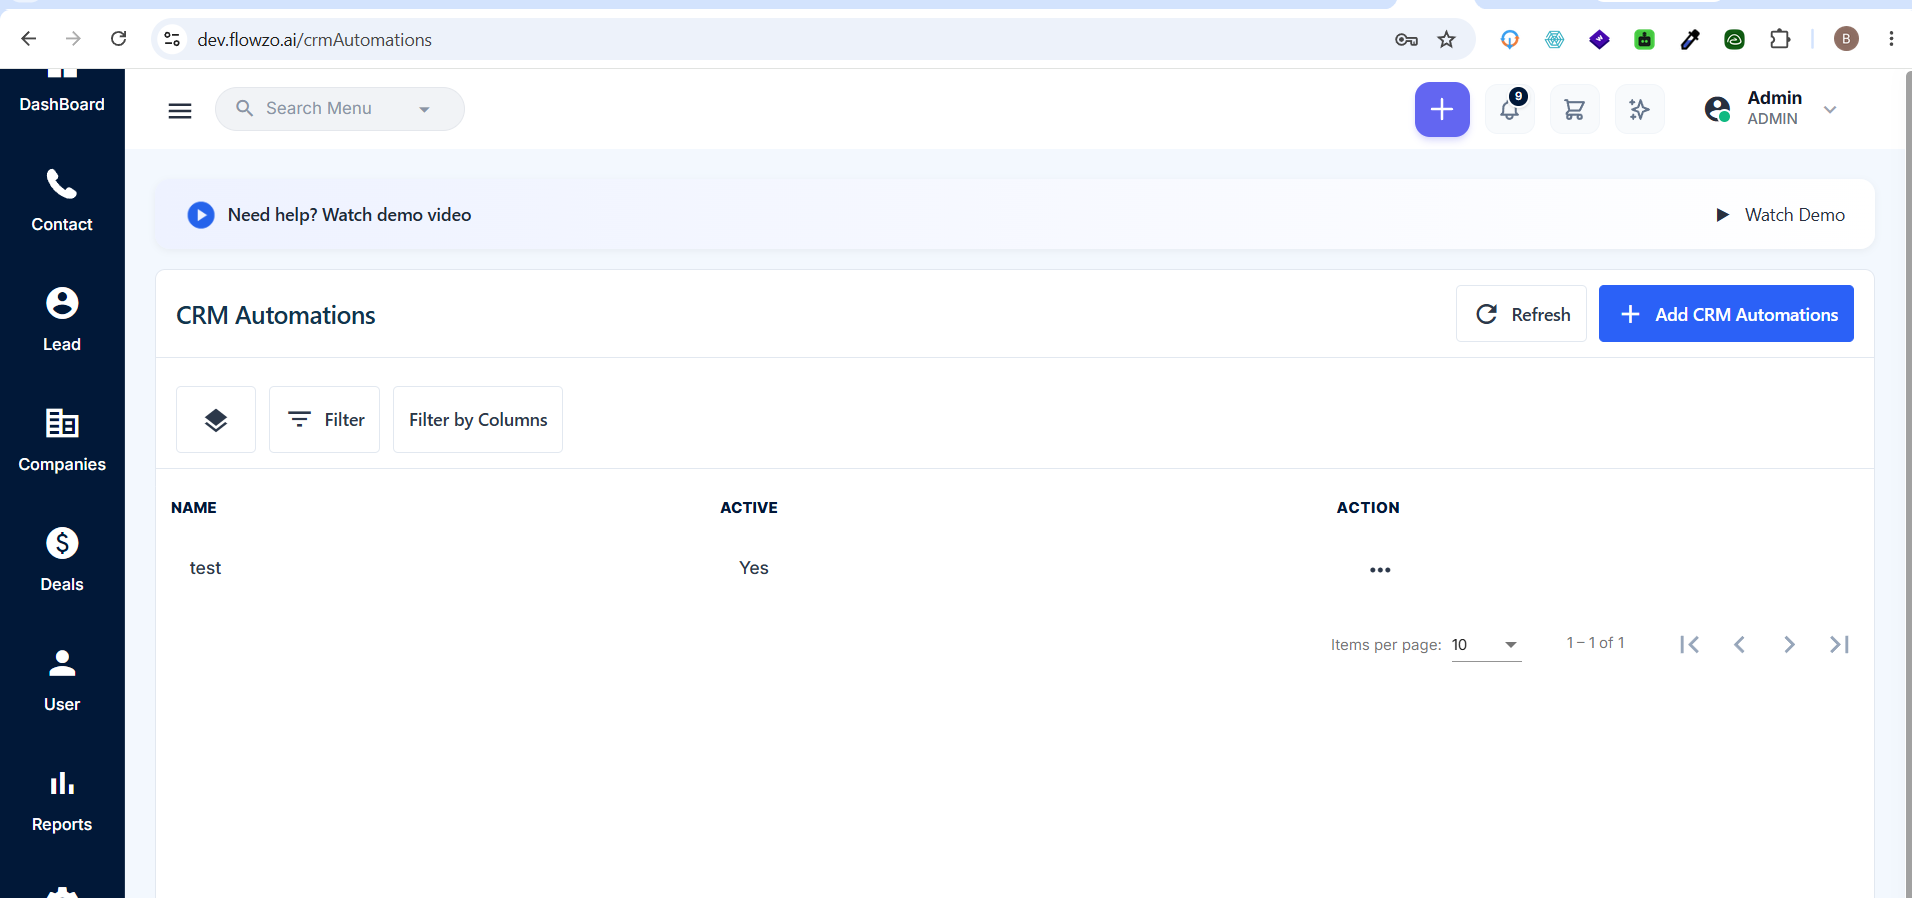This screenshot has width=1912, height=898.
Task: Open Filter by Columns
Action: [x=478, y=420]
